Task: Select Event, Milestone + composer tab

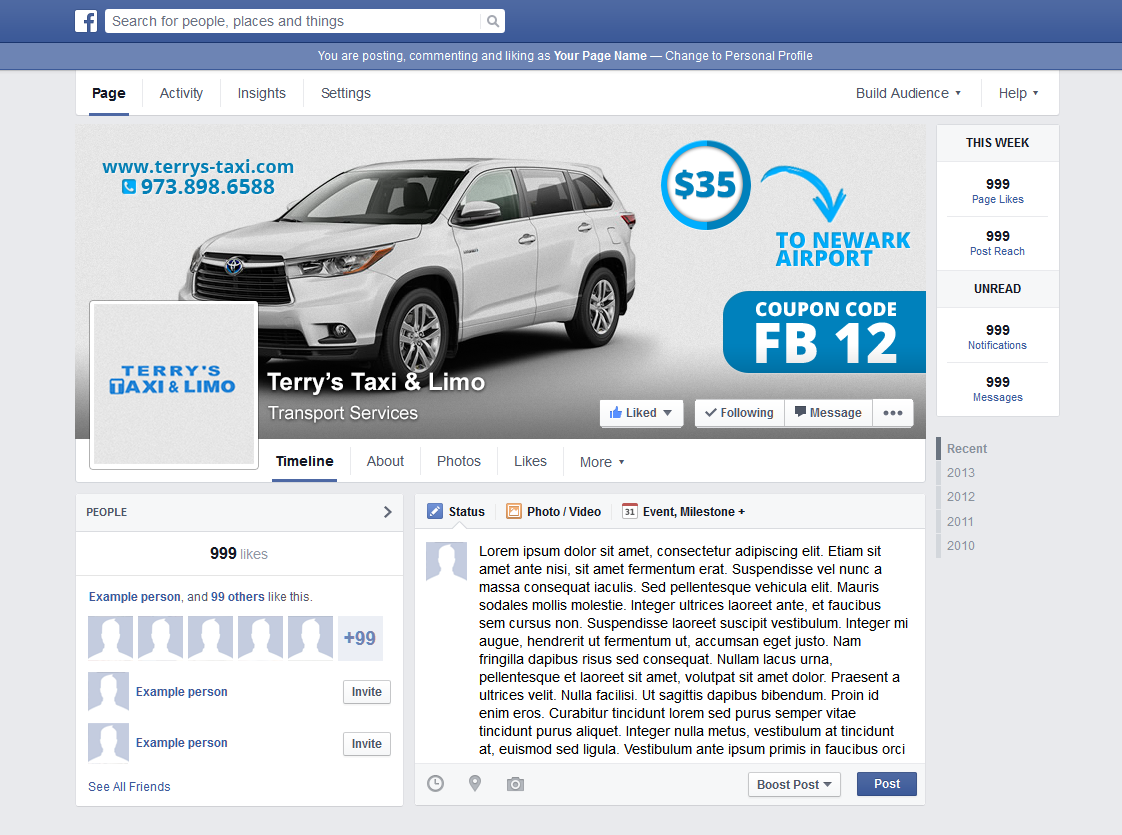Action: click(x=683, y=512)
